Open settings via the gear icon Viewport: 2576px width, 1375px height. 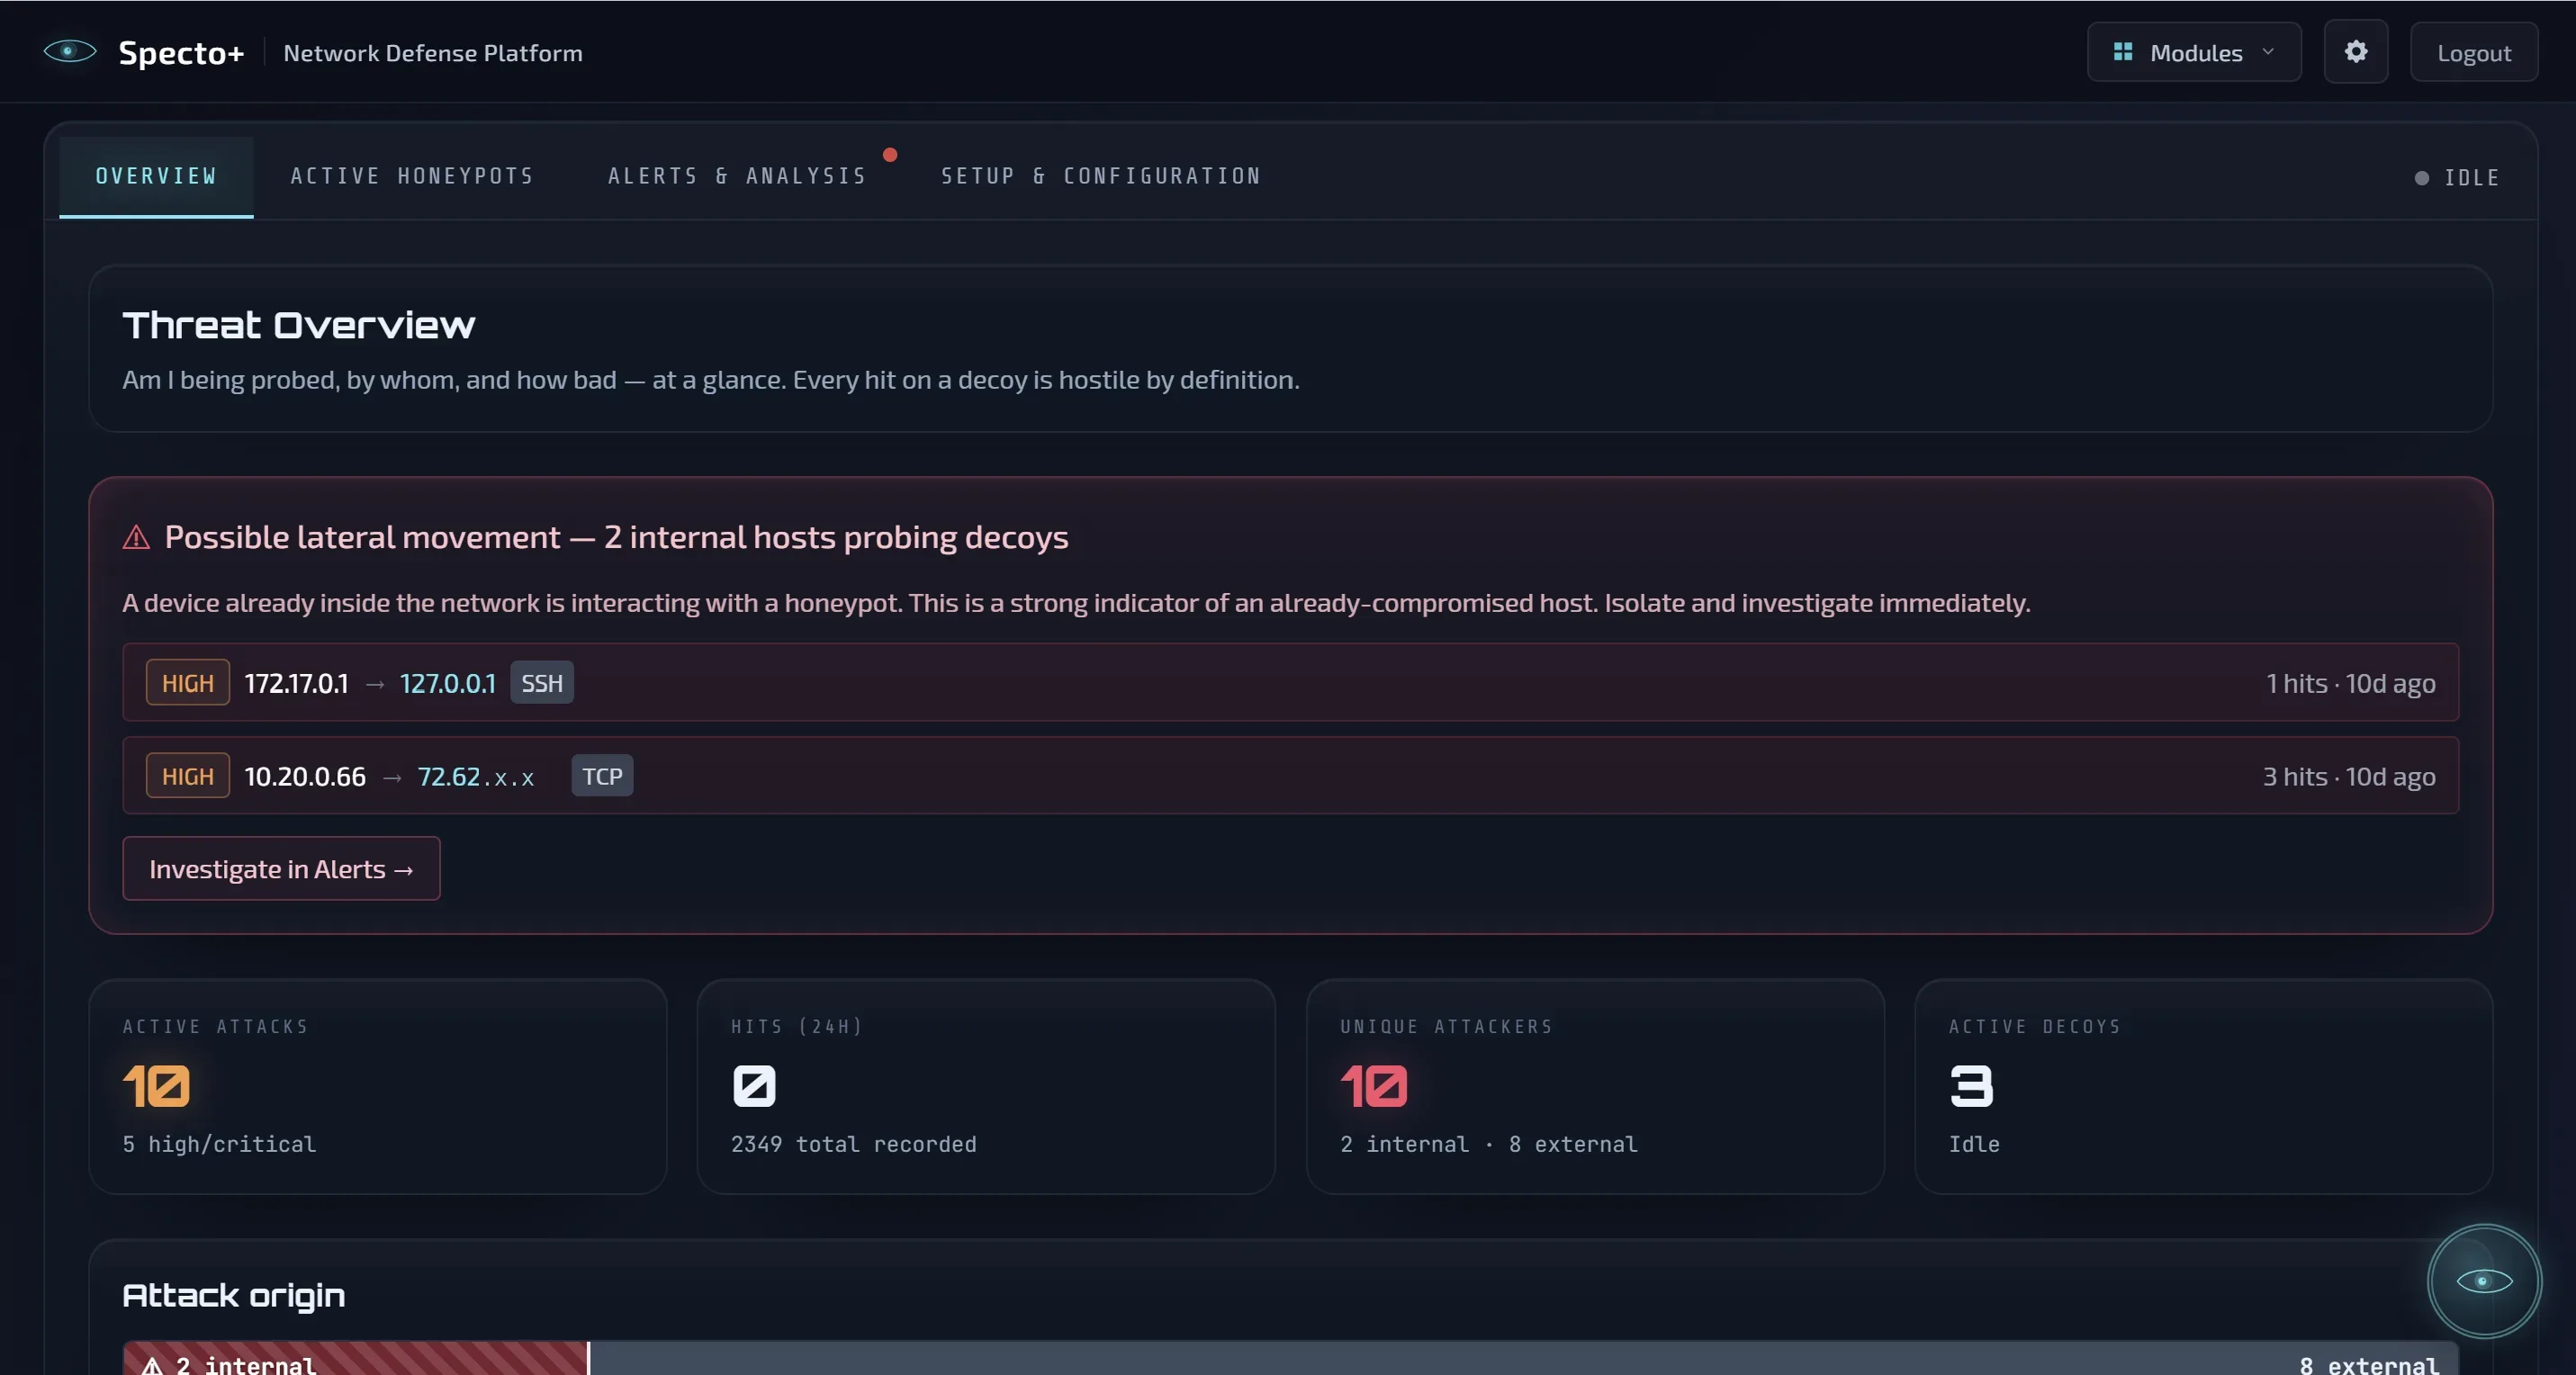[2355, 52]
